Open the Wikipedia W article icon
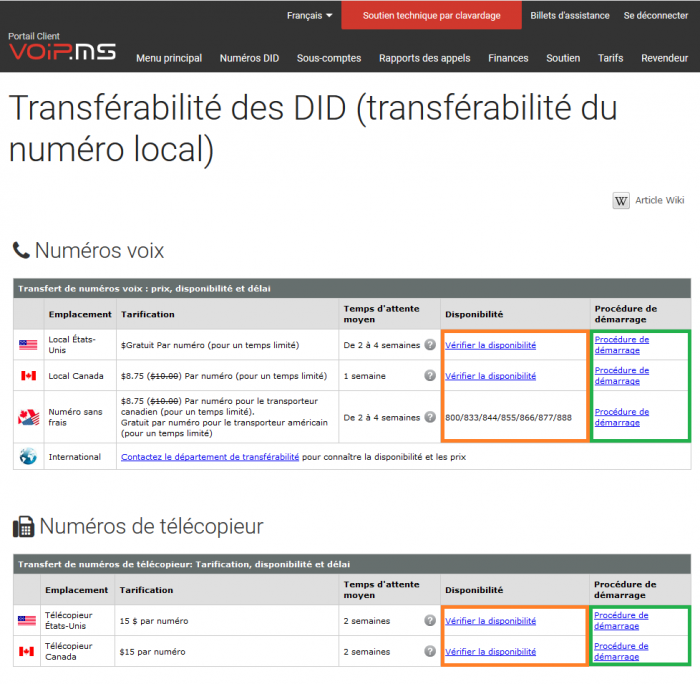This screenshot has width=700, height=684. click(621, 200)
